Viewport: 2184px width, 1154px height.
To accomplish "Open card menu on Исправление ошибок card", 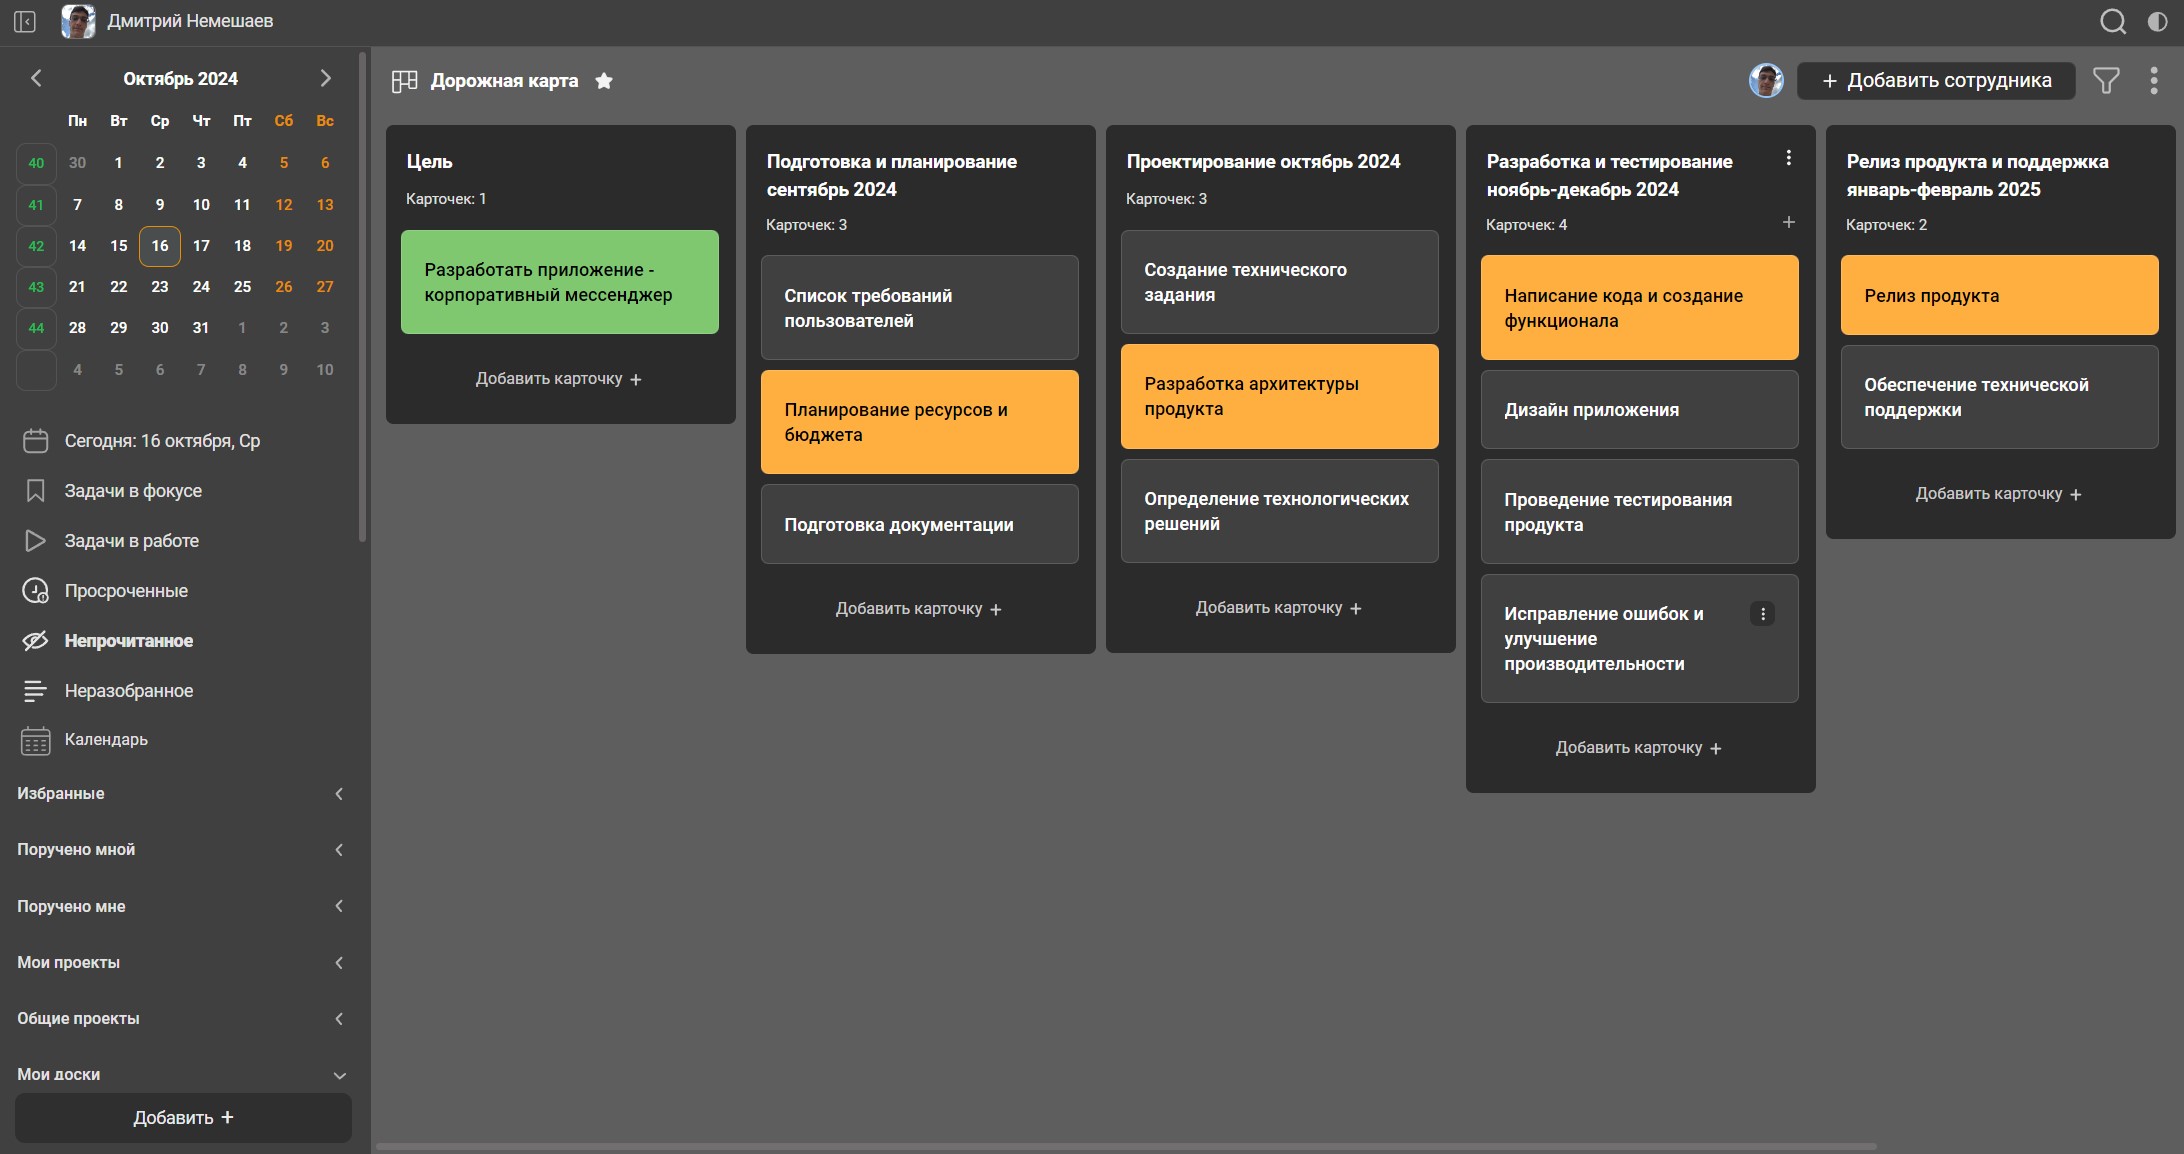I will pyautogui.click(x=1762, y=614).
